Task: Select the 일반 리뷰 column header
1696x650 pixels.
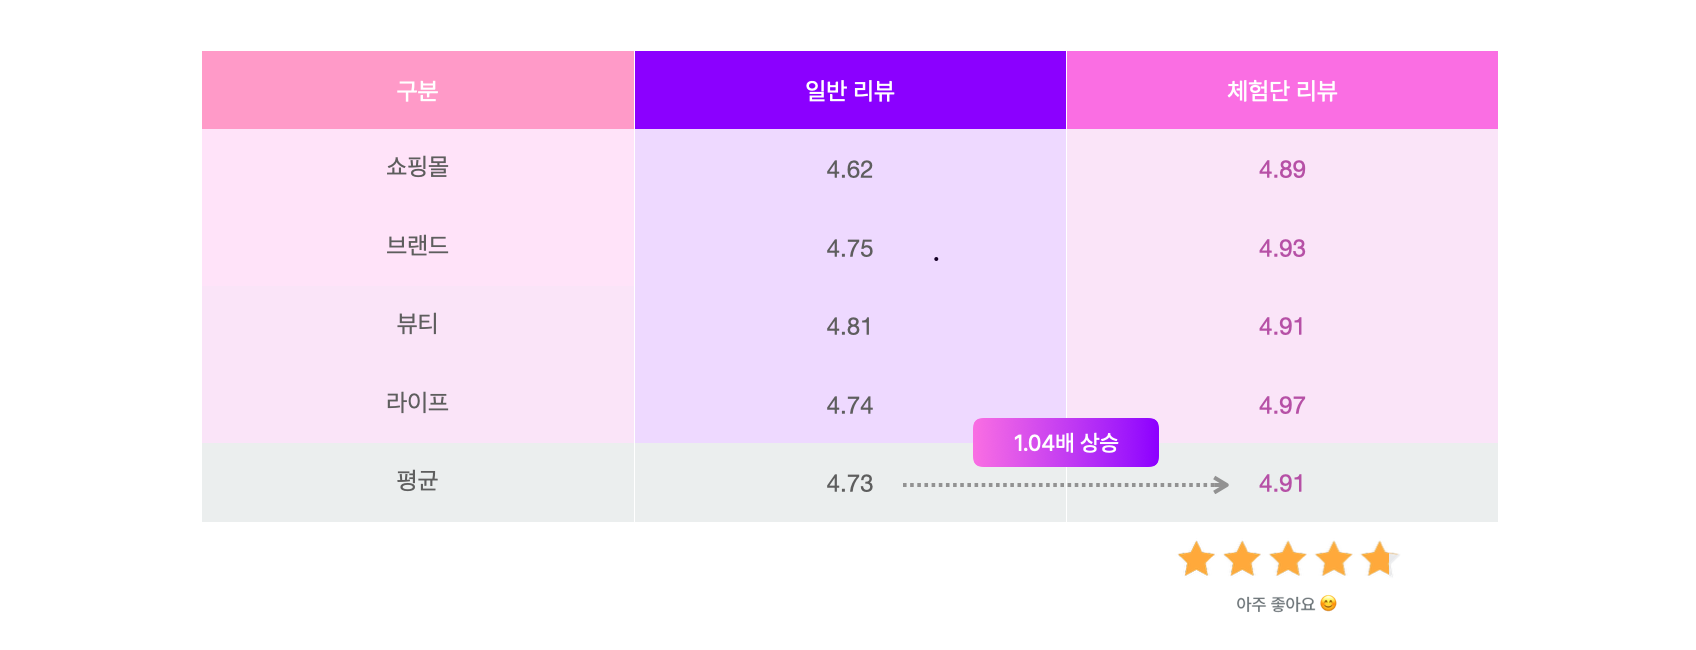Action: pyautogui.click(x=850, y=90)
